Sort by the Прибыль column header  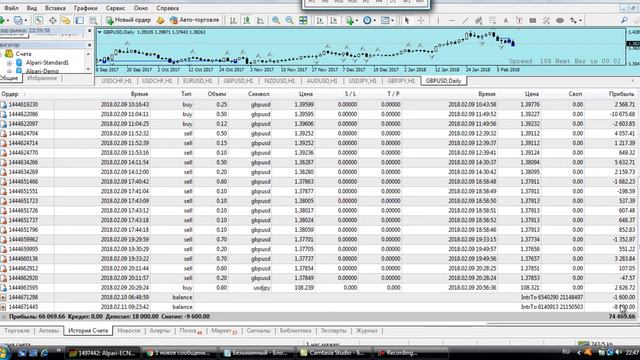[621, 94]
